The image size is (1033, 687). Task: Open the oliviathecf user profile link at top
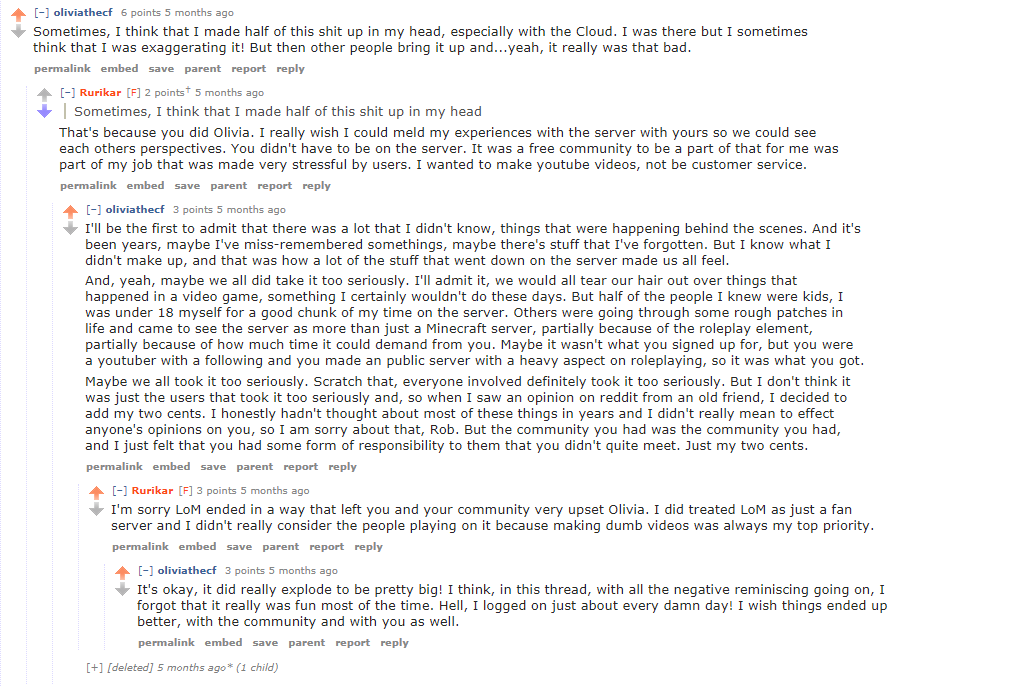83,13
